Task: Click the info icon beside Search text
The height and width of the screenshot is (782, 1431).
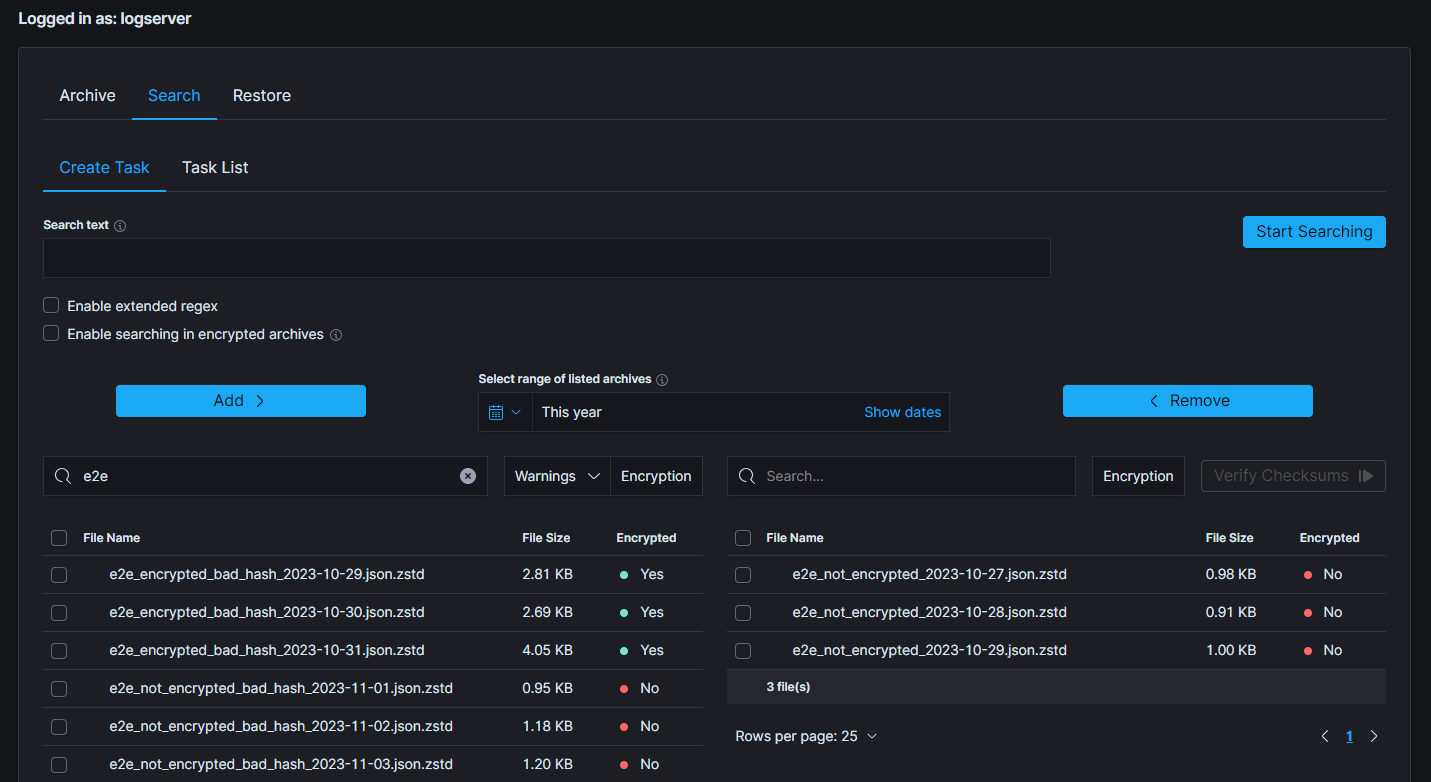Action: (120, 226)
